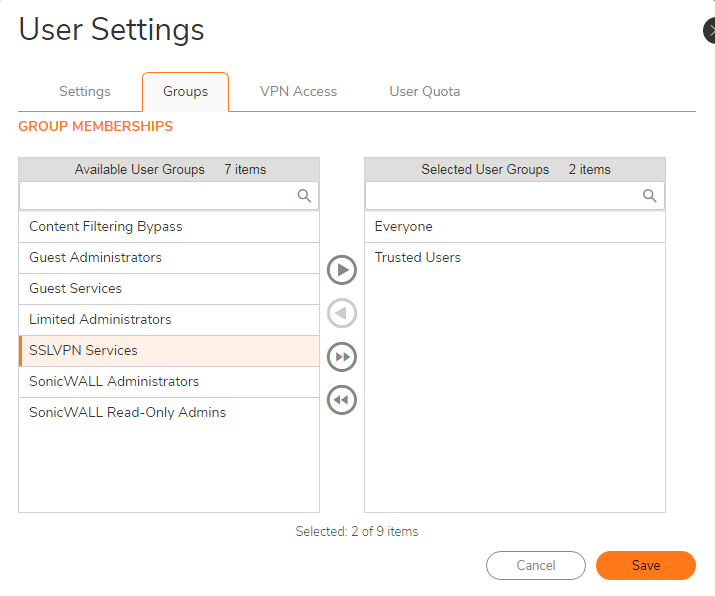The width and height of the screenshot is (715, 596).
Task: Close the User Settings dialog
Action: 710,31
